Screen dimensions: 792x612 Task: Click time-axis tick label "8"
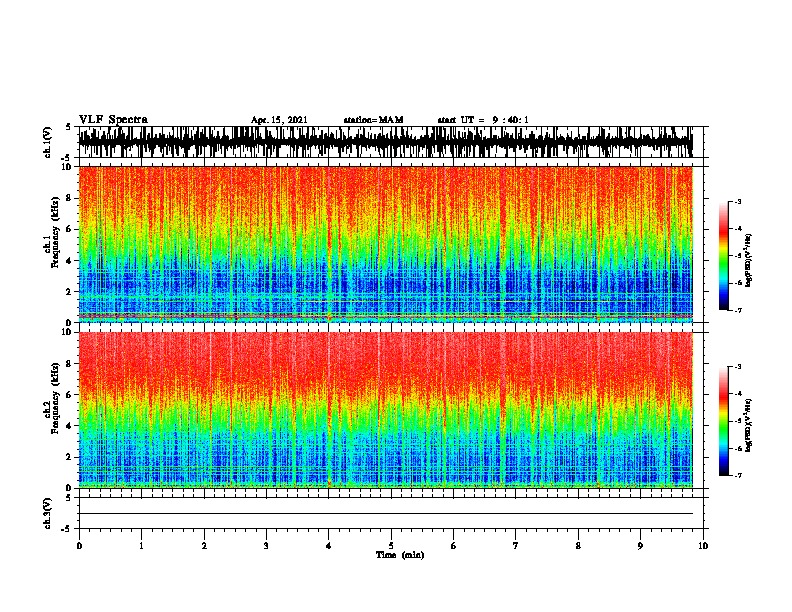[578, 546]
